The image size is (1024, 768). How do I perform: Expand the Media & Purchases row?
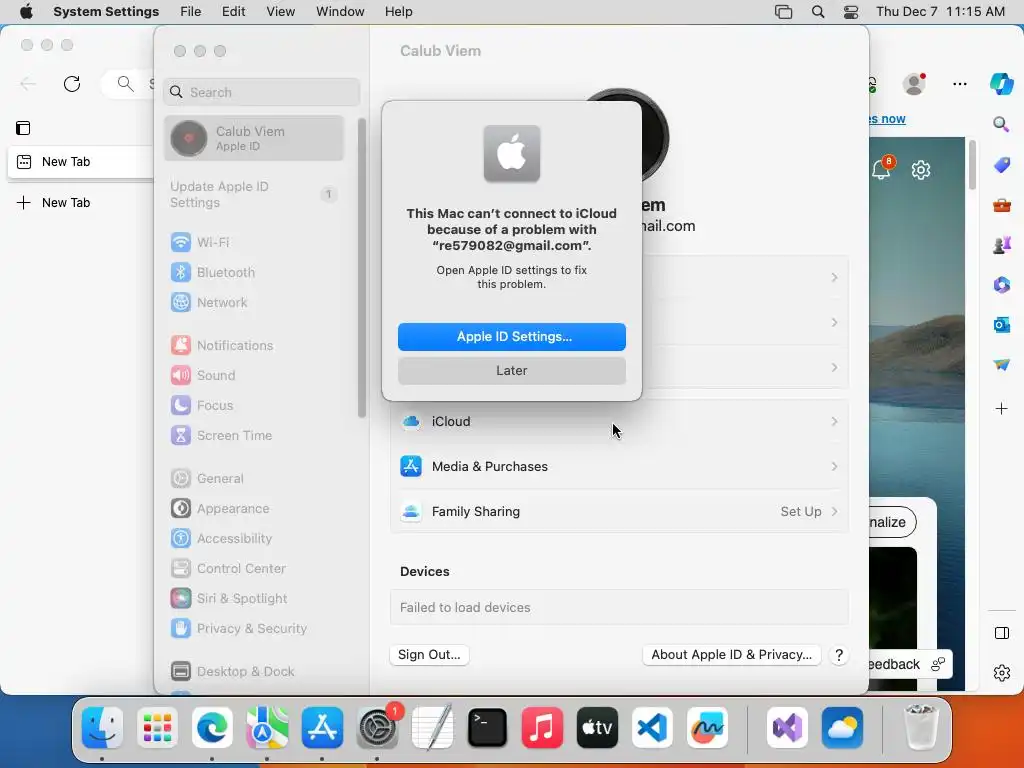coord(619,466)
